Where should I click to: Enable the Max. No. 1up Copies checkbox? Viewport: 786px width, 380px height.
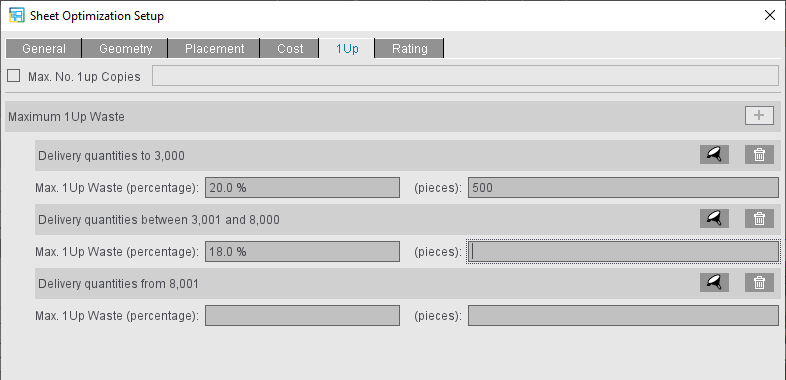coord(14,76)
